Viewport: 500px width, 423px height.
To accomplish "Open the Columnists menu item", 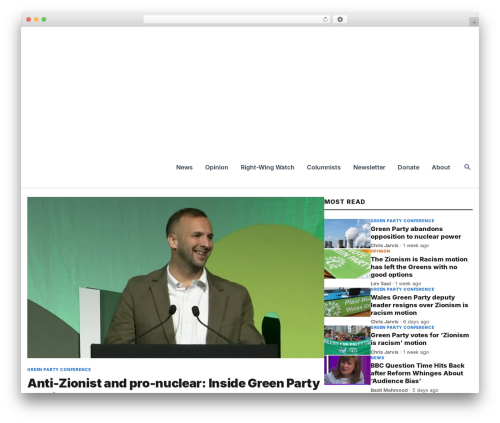I will (x=324, y=167).
